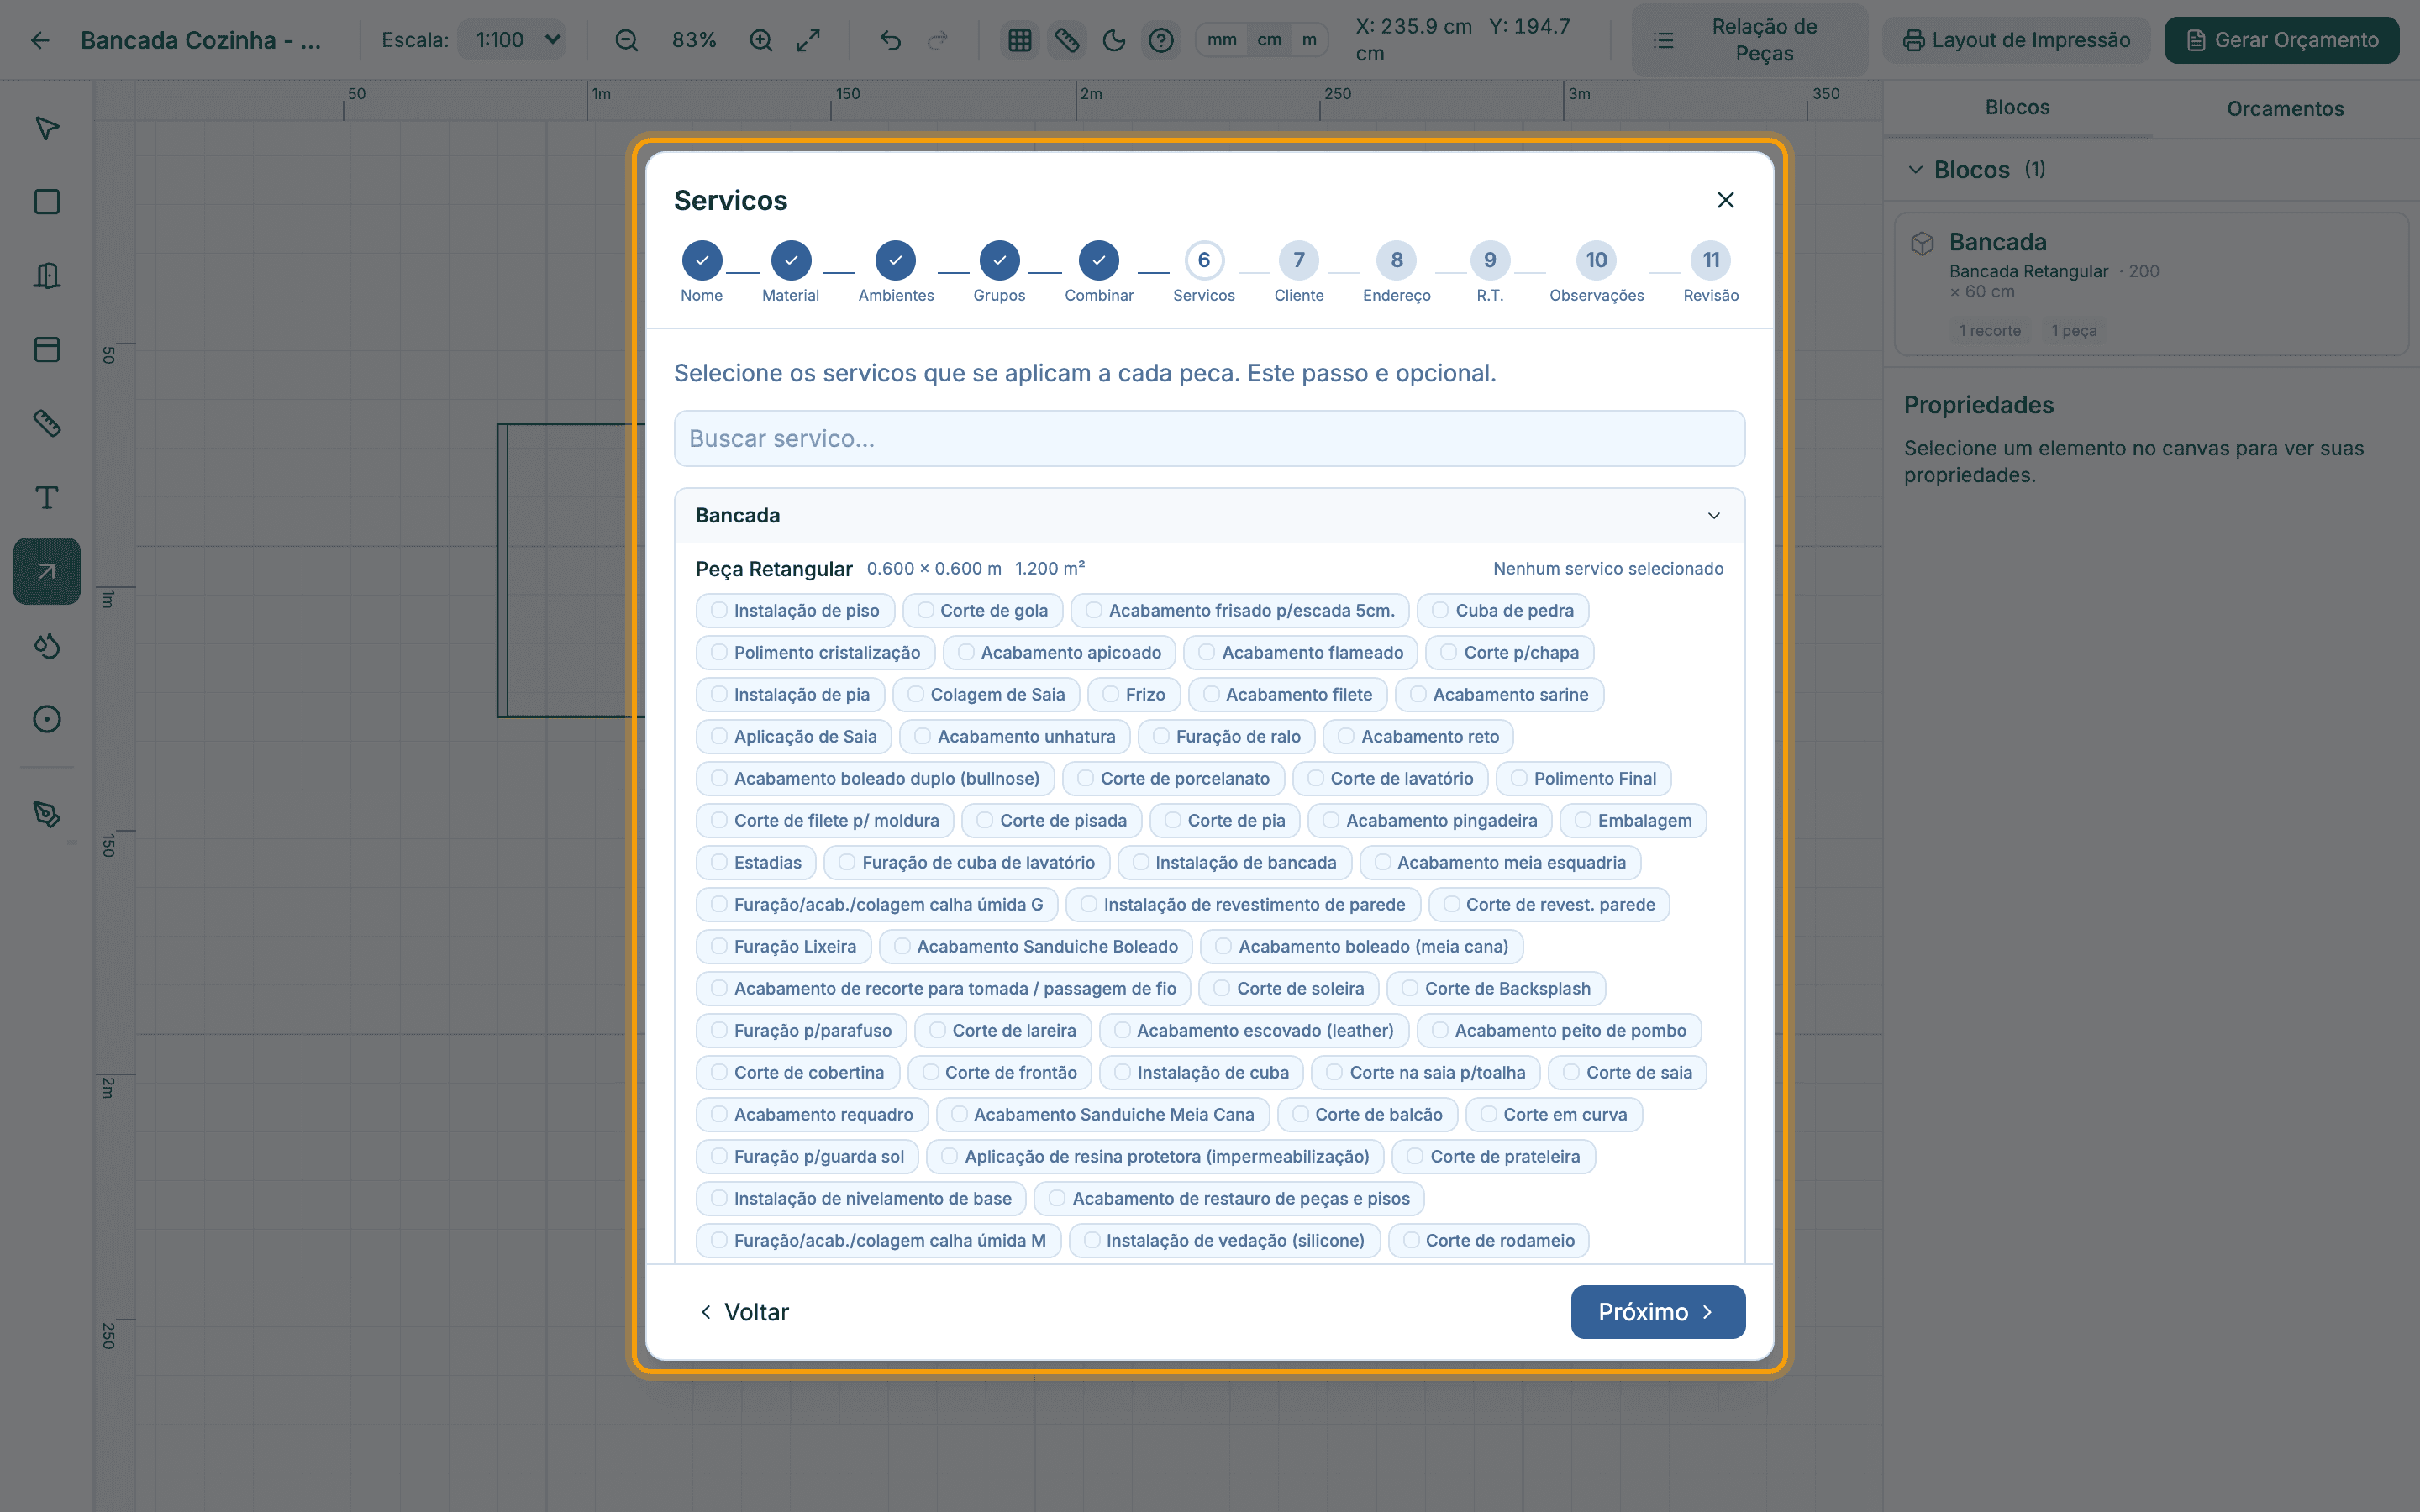Select the active arrow tool in sidebar

pyautogui.click(x=47, y=571)
